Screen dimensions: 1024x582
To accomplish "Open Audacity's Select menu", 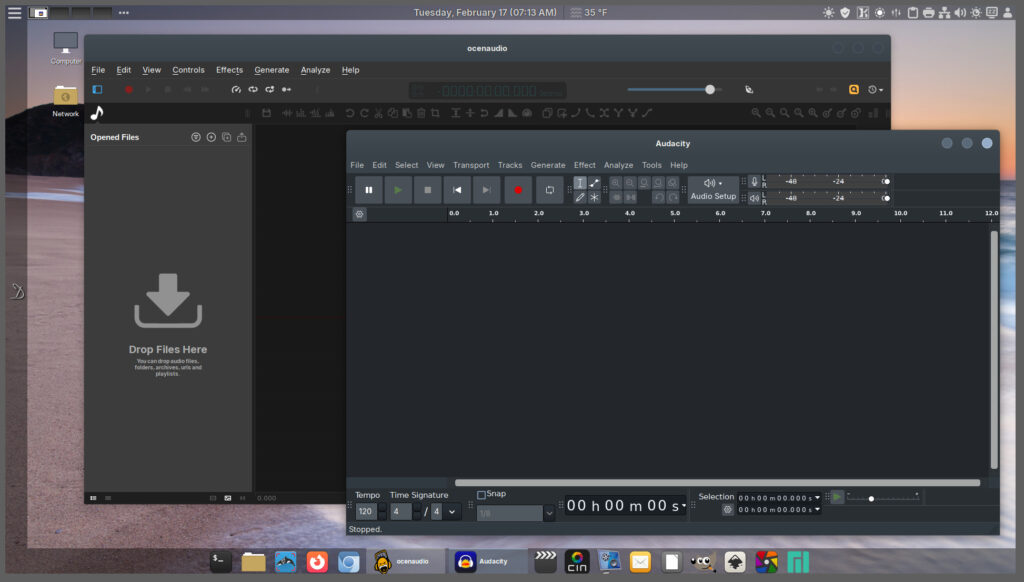I will (406, 165).
